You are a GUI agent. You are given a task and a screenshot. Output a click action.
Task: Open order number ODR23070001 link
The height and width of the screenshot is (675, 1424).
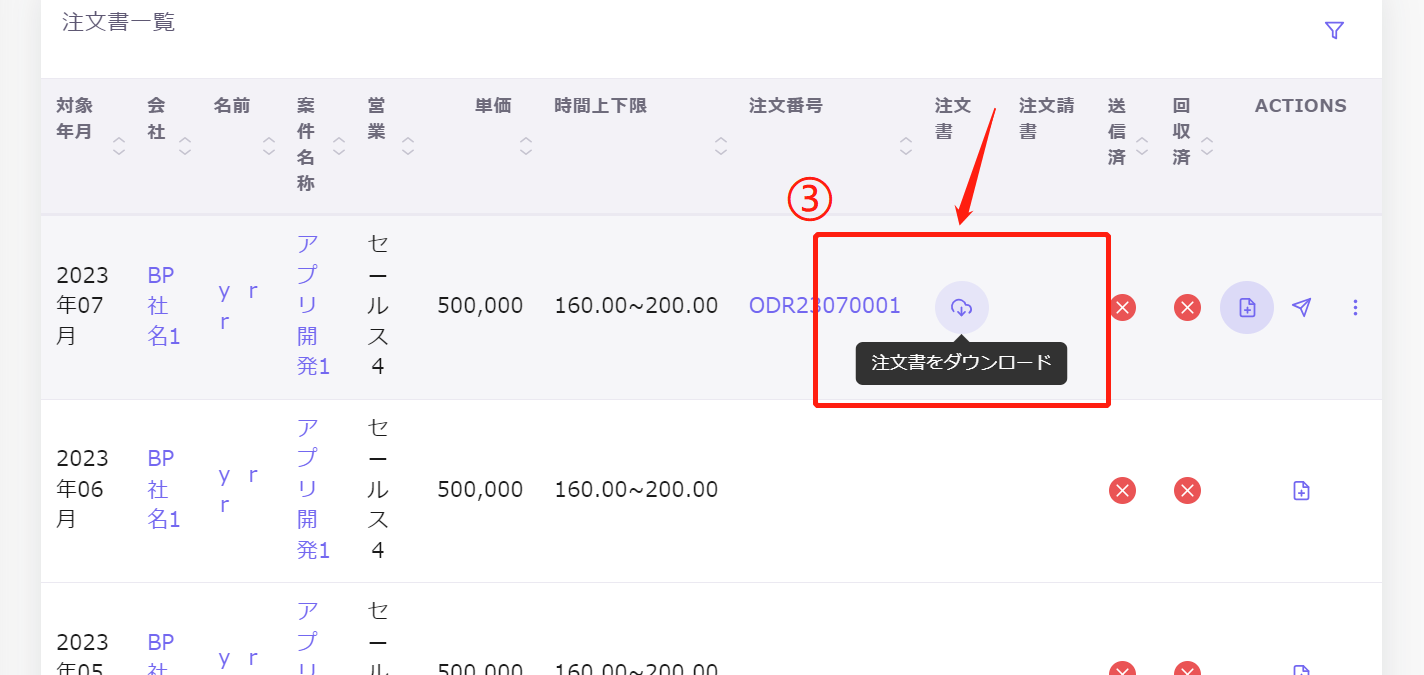824,306
